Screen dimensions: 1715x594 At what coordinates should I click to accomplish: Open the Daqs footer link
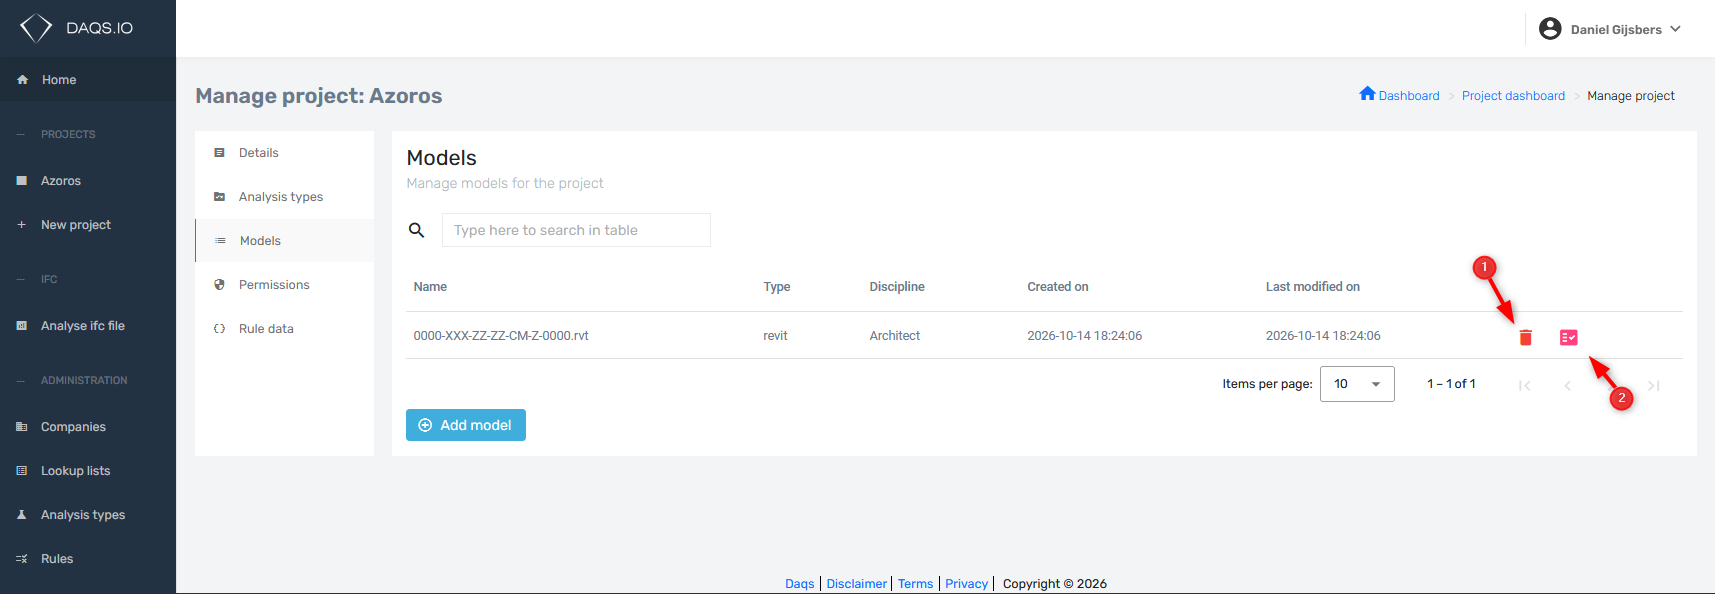800,584
